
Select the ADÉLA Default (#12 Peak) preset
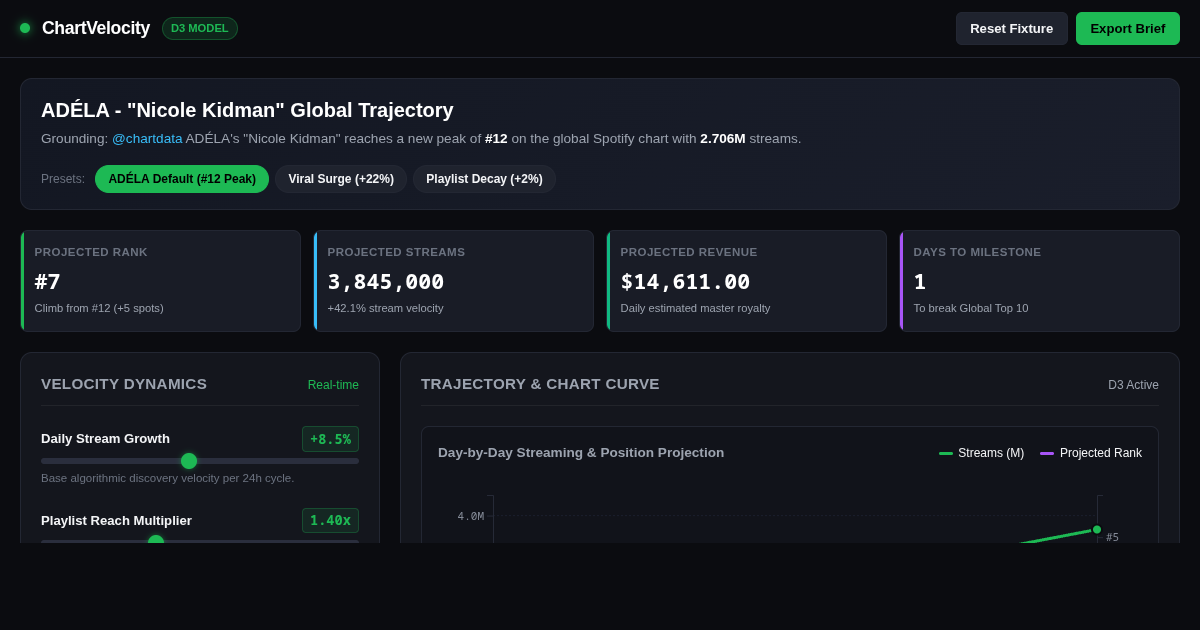pyautogui.click(x=182, y=179)
